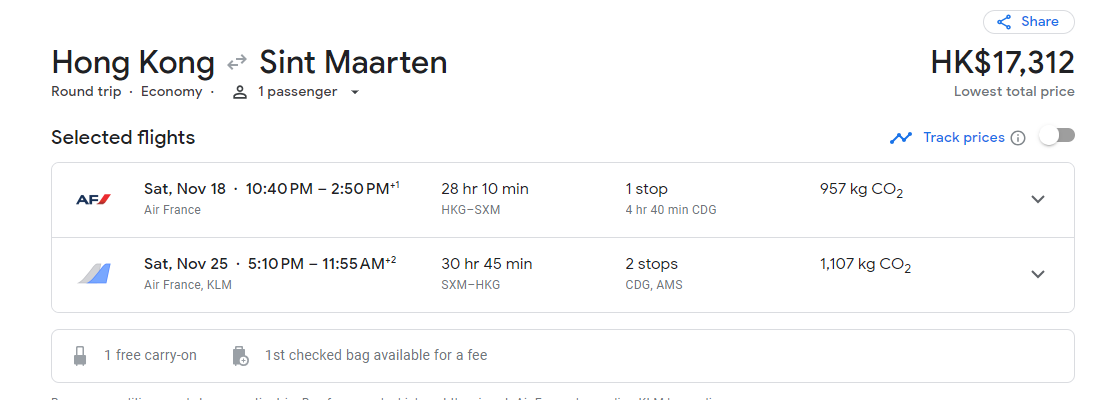The height and width of the screenshot is (400, 1107).
Task: Click the Track prices link text
Action: [x=963, y=137]
